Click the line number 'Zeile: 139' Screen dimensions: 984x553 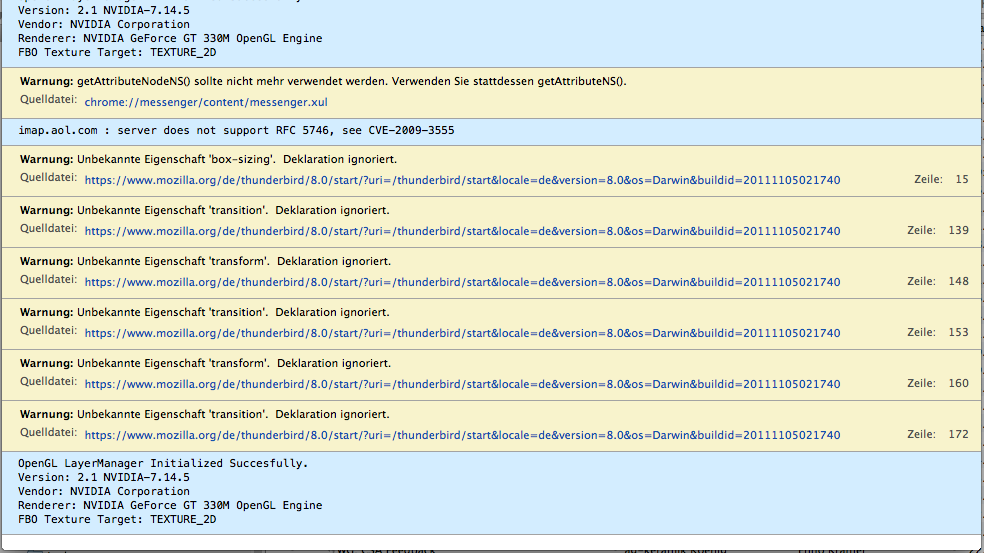(938, 230)
